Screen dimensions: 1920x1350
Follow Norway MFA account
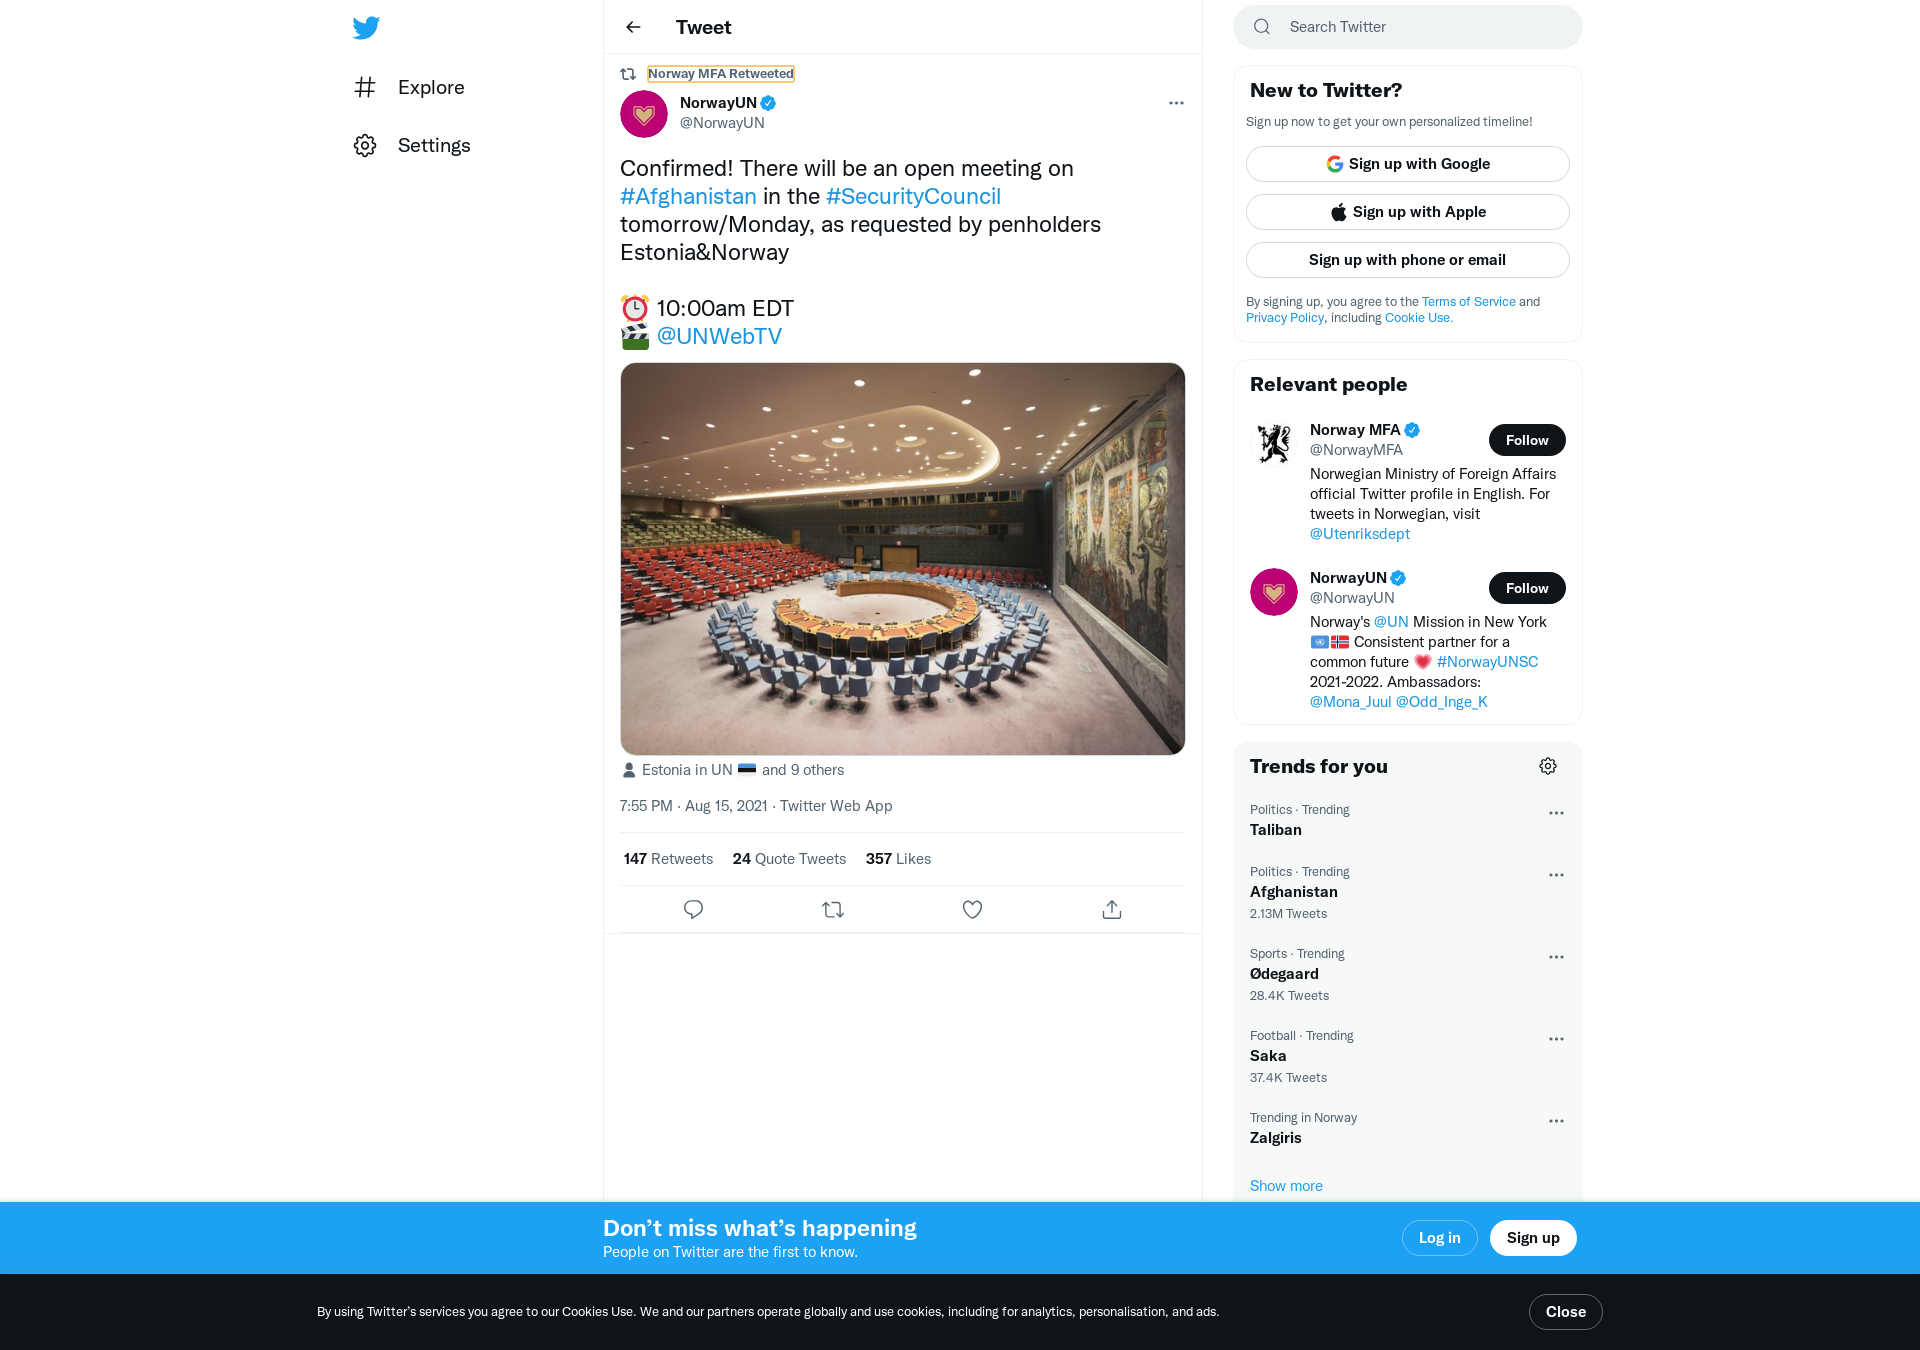click(1527, 440)
